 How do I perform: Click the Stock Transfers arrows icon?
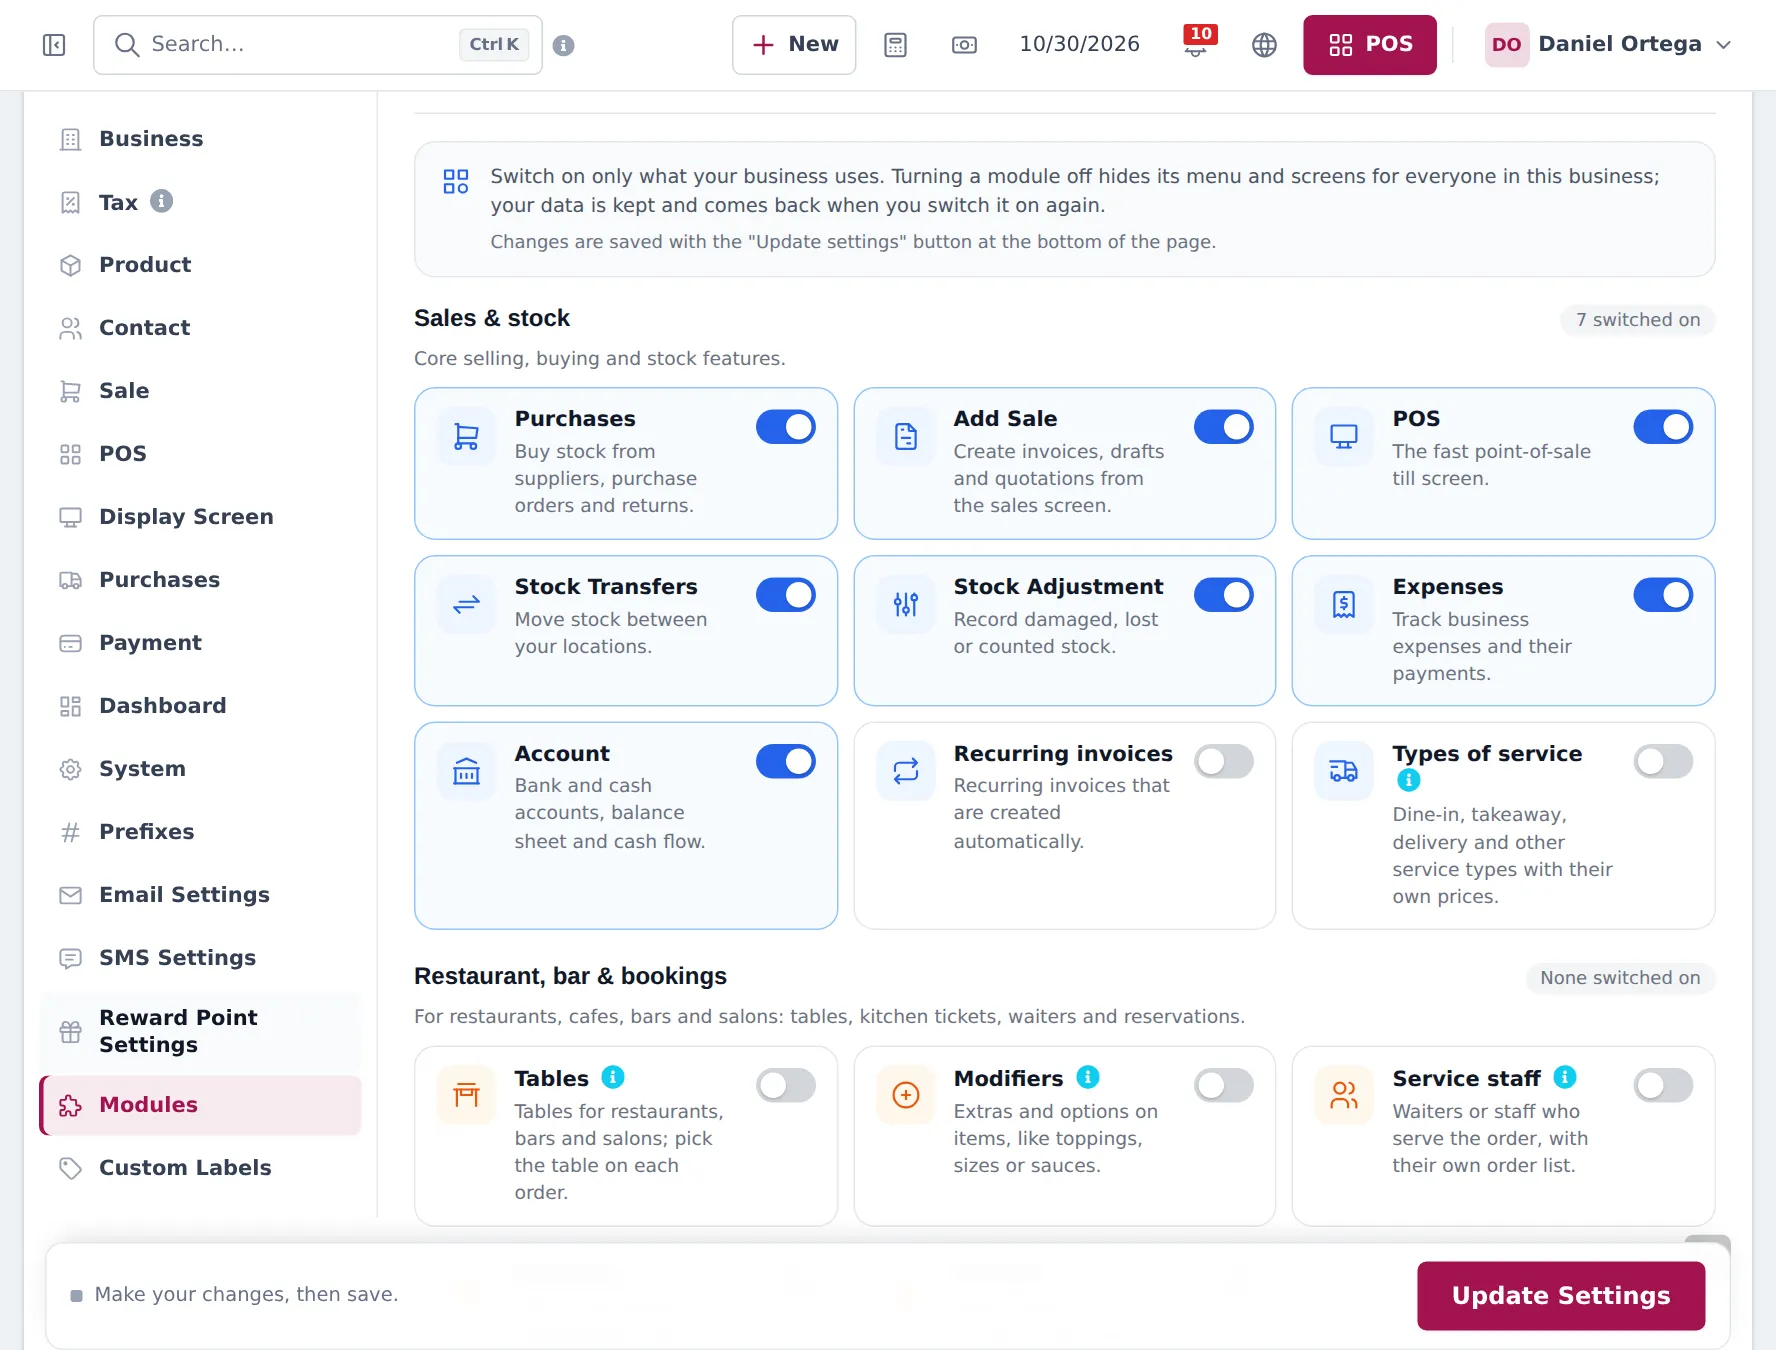pyautogui.click(x=466, y=604)
